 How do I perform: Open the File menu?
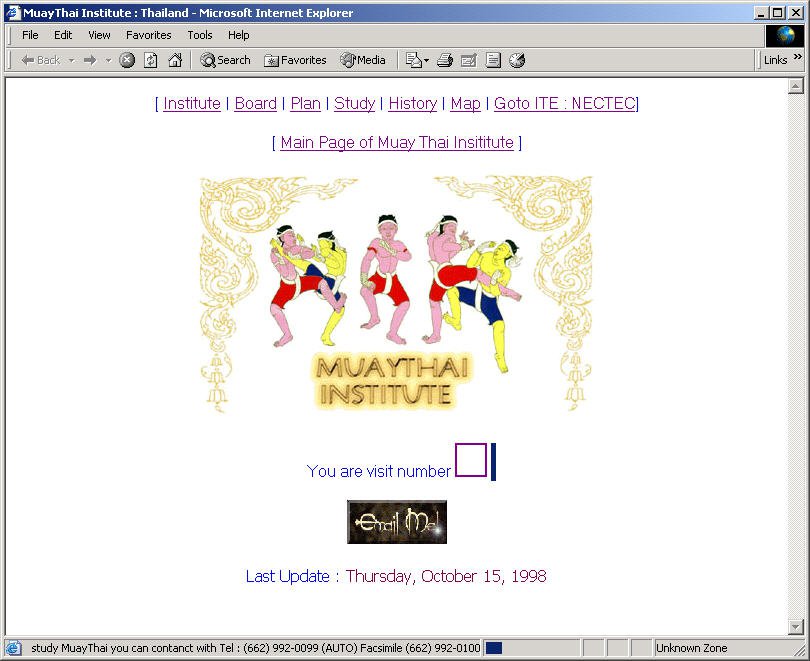tap(30, 35)
